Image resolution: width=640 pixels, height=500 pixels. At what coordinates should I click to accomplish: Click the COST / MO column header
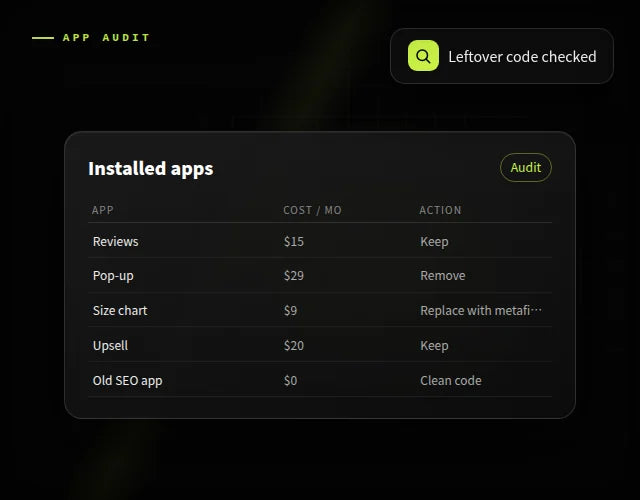click(x=312, y=210)
